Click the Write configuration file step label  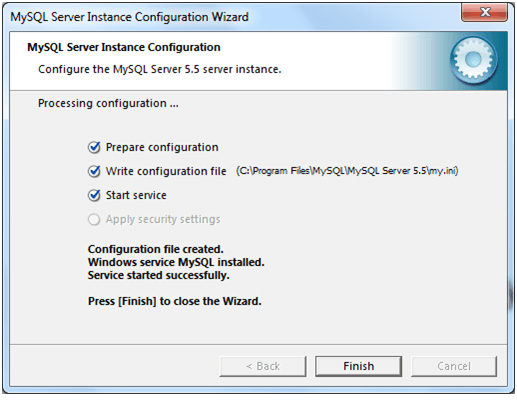(x=166, y=171)
